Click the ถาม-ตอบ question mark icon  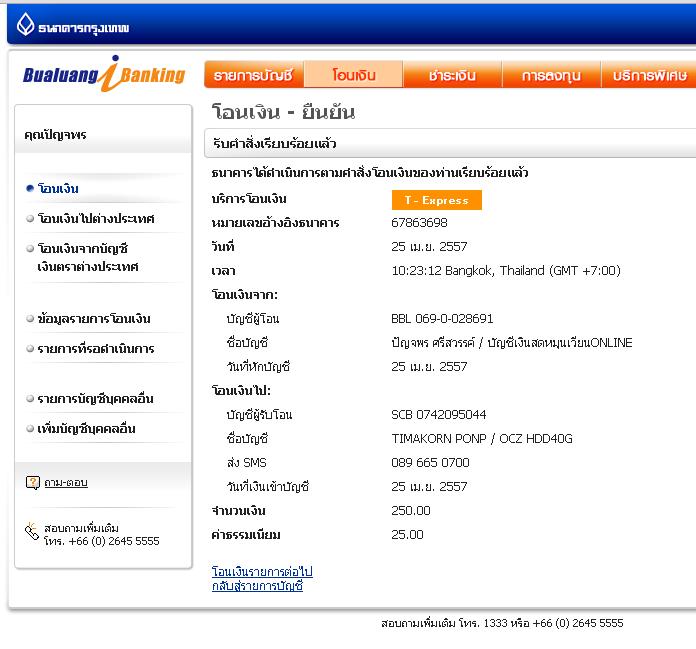32,483
